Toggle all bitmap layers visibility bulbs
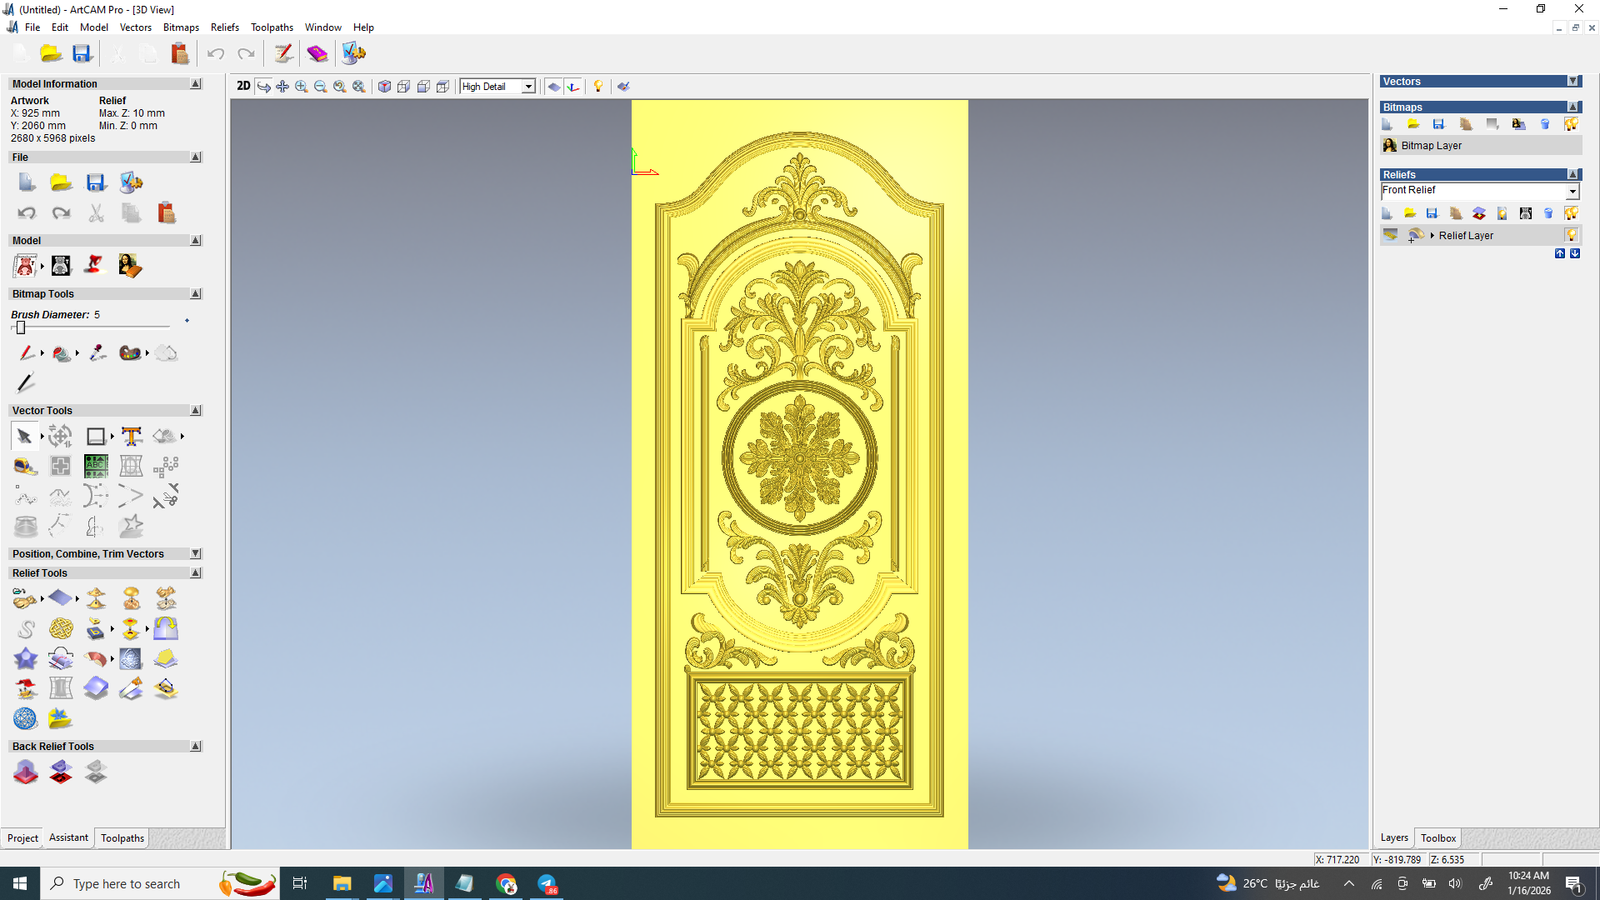 pos(1571,124)
